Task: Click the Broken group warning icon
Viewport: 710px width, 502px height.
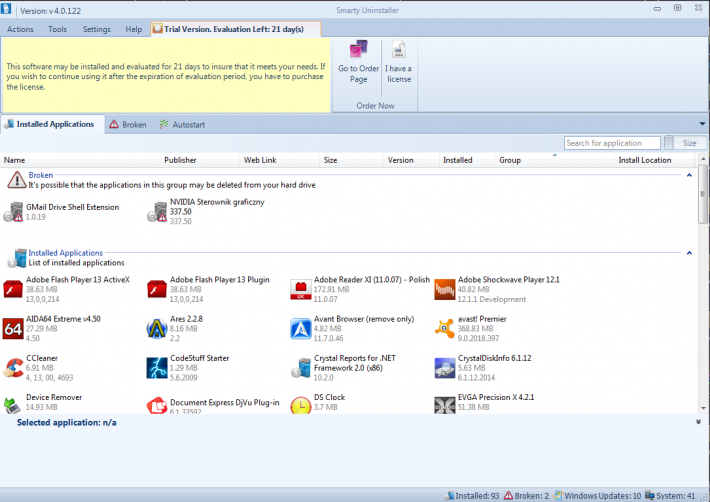Action: [x=17, y=180]
